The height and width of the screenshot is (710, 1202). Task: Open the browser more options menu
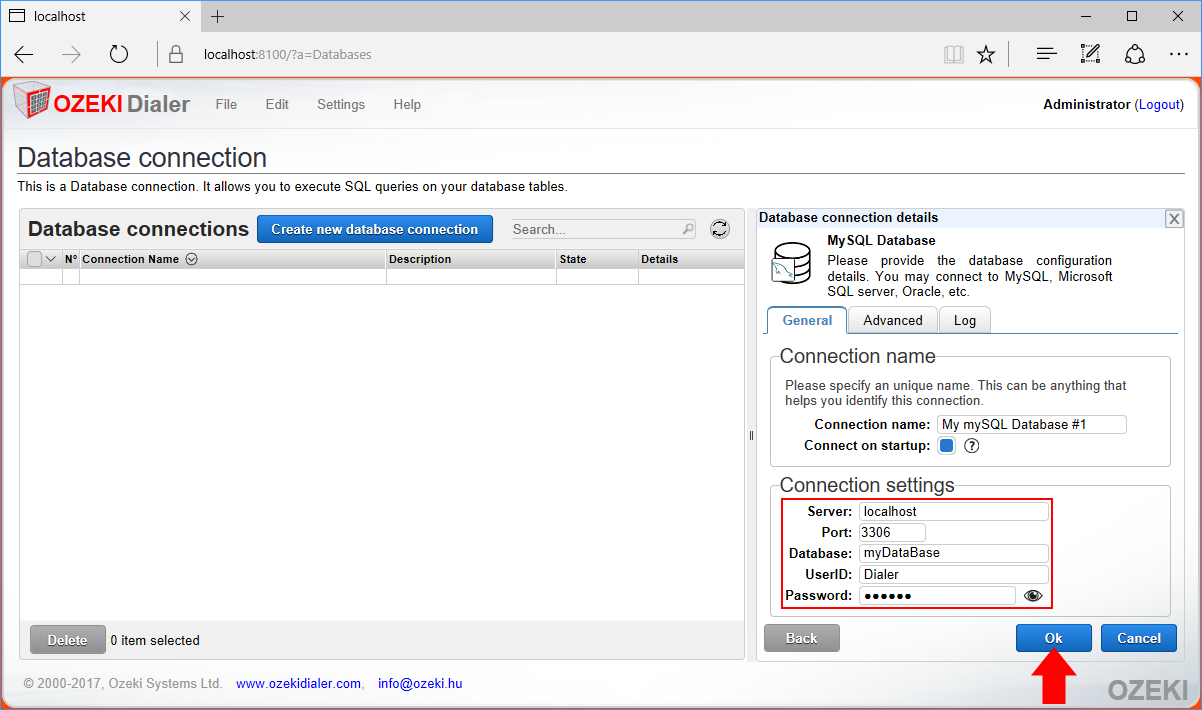coord(1178,54)
